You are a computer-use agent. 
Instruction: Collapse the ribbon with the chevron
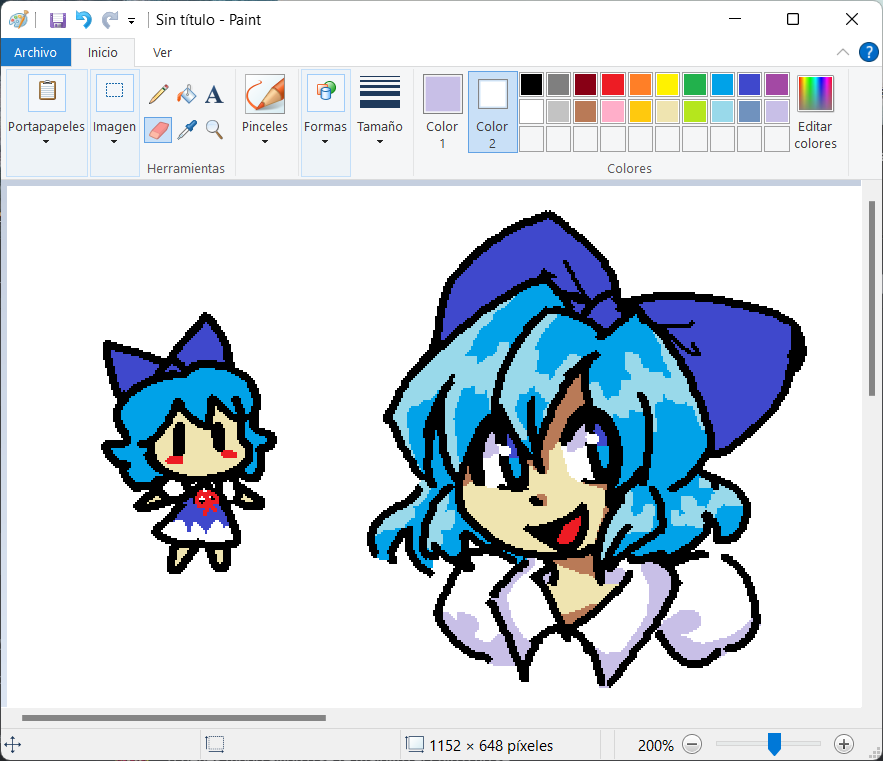pyautogui.click(x=842, y=52)
